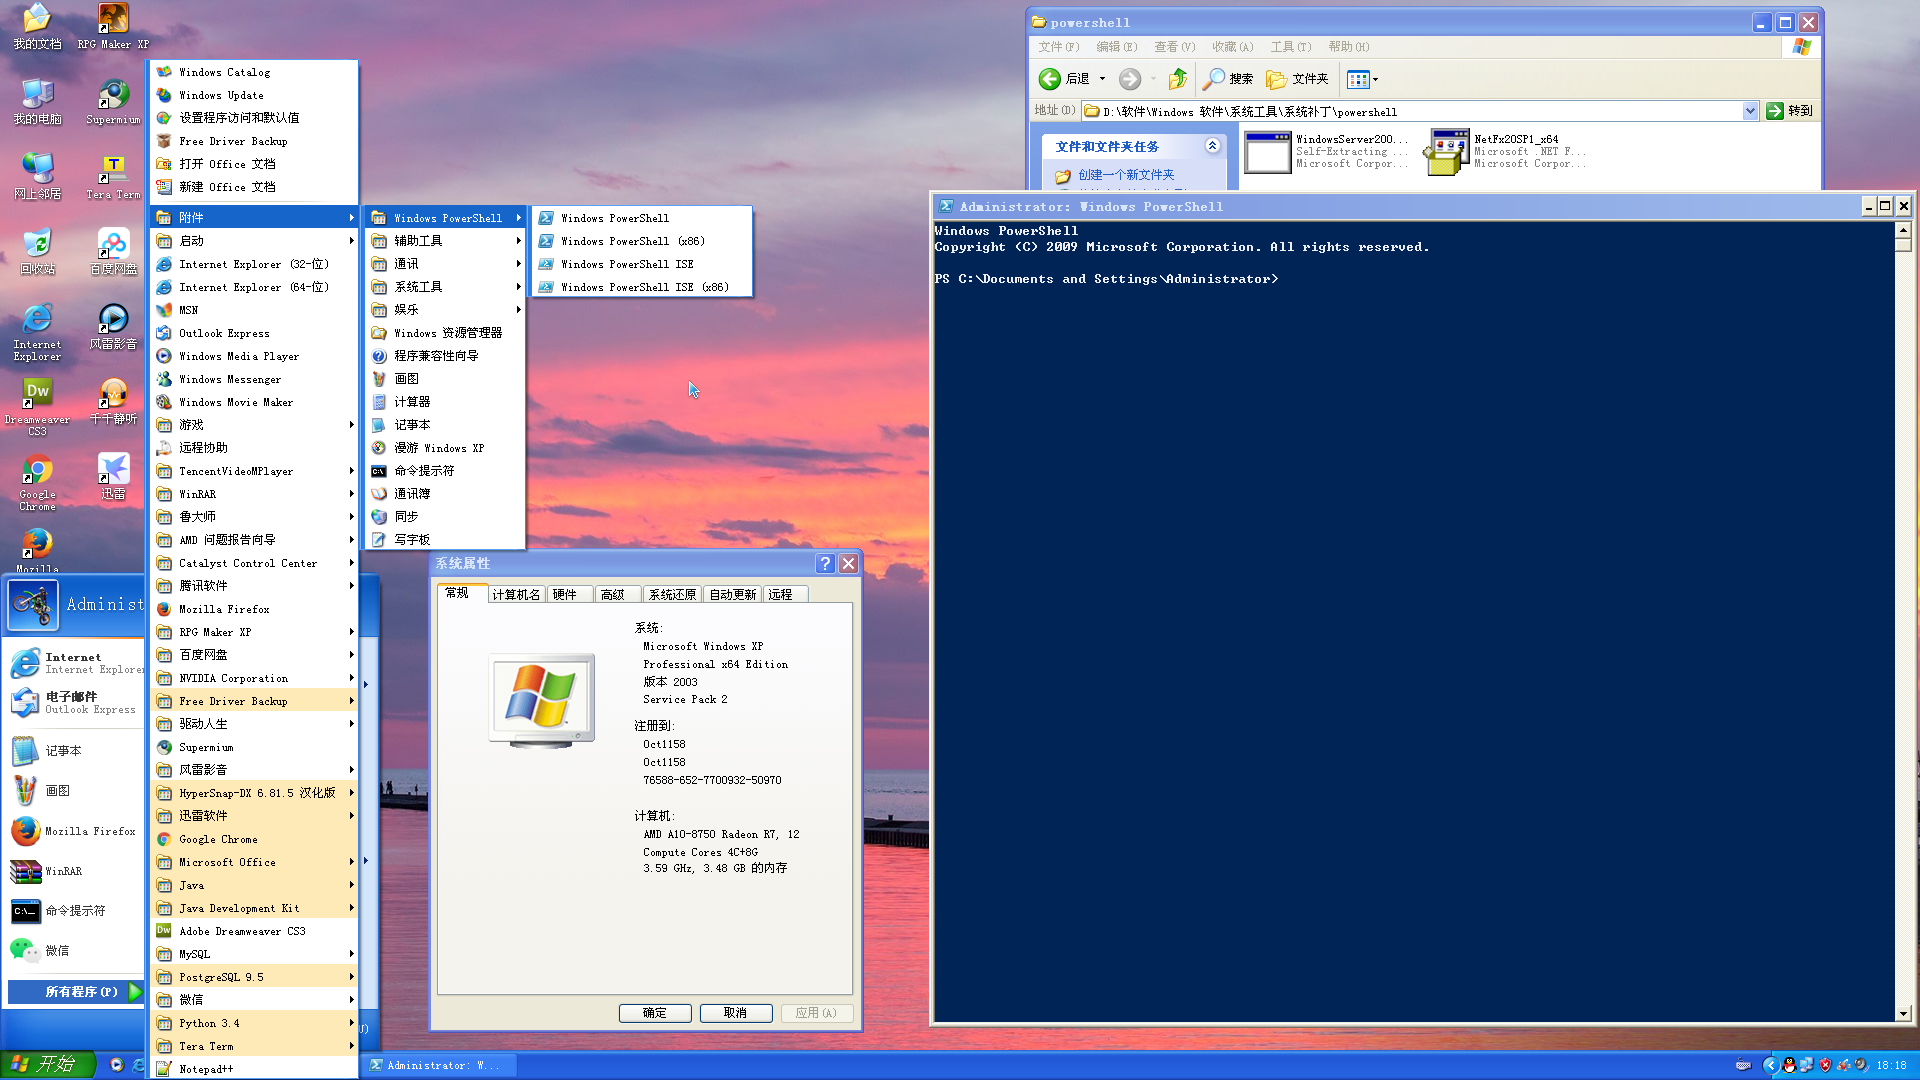
Task: Click the PowerShell scrollbar up arrow
Action: pyautogui.click(x=1903, y=231)
